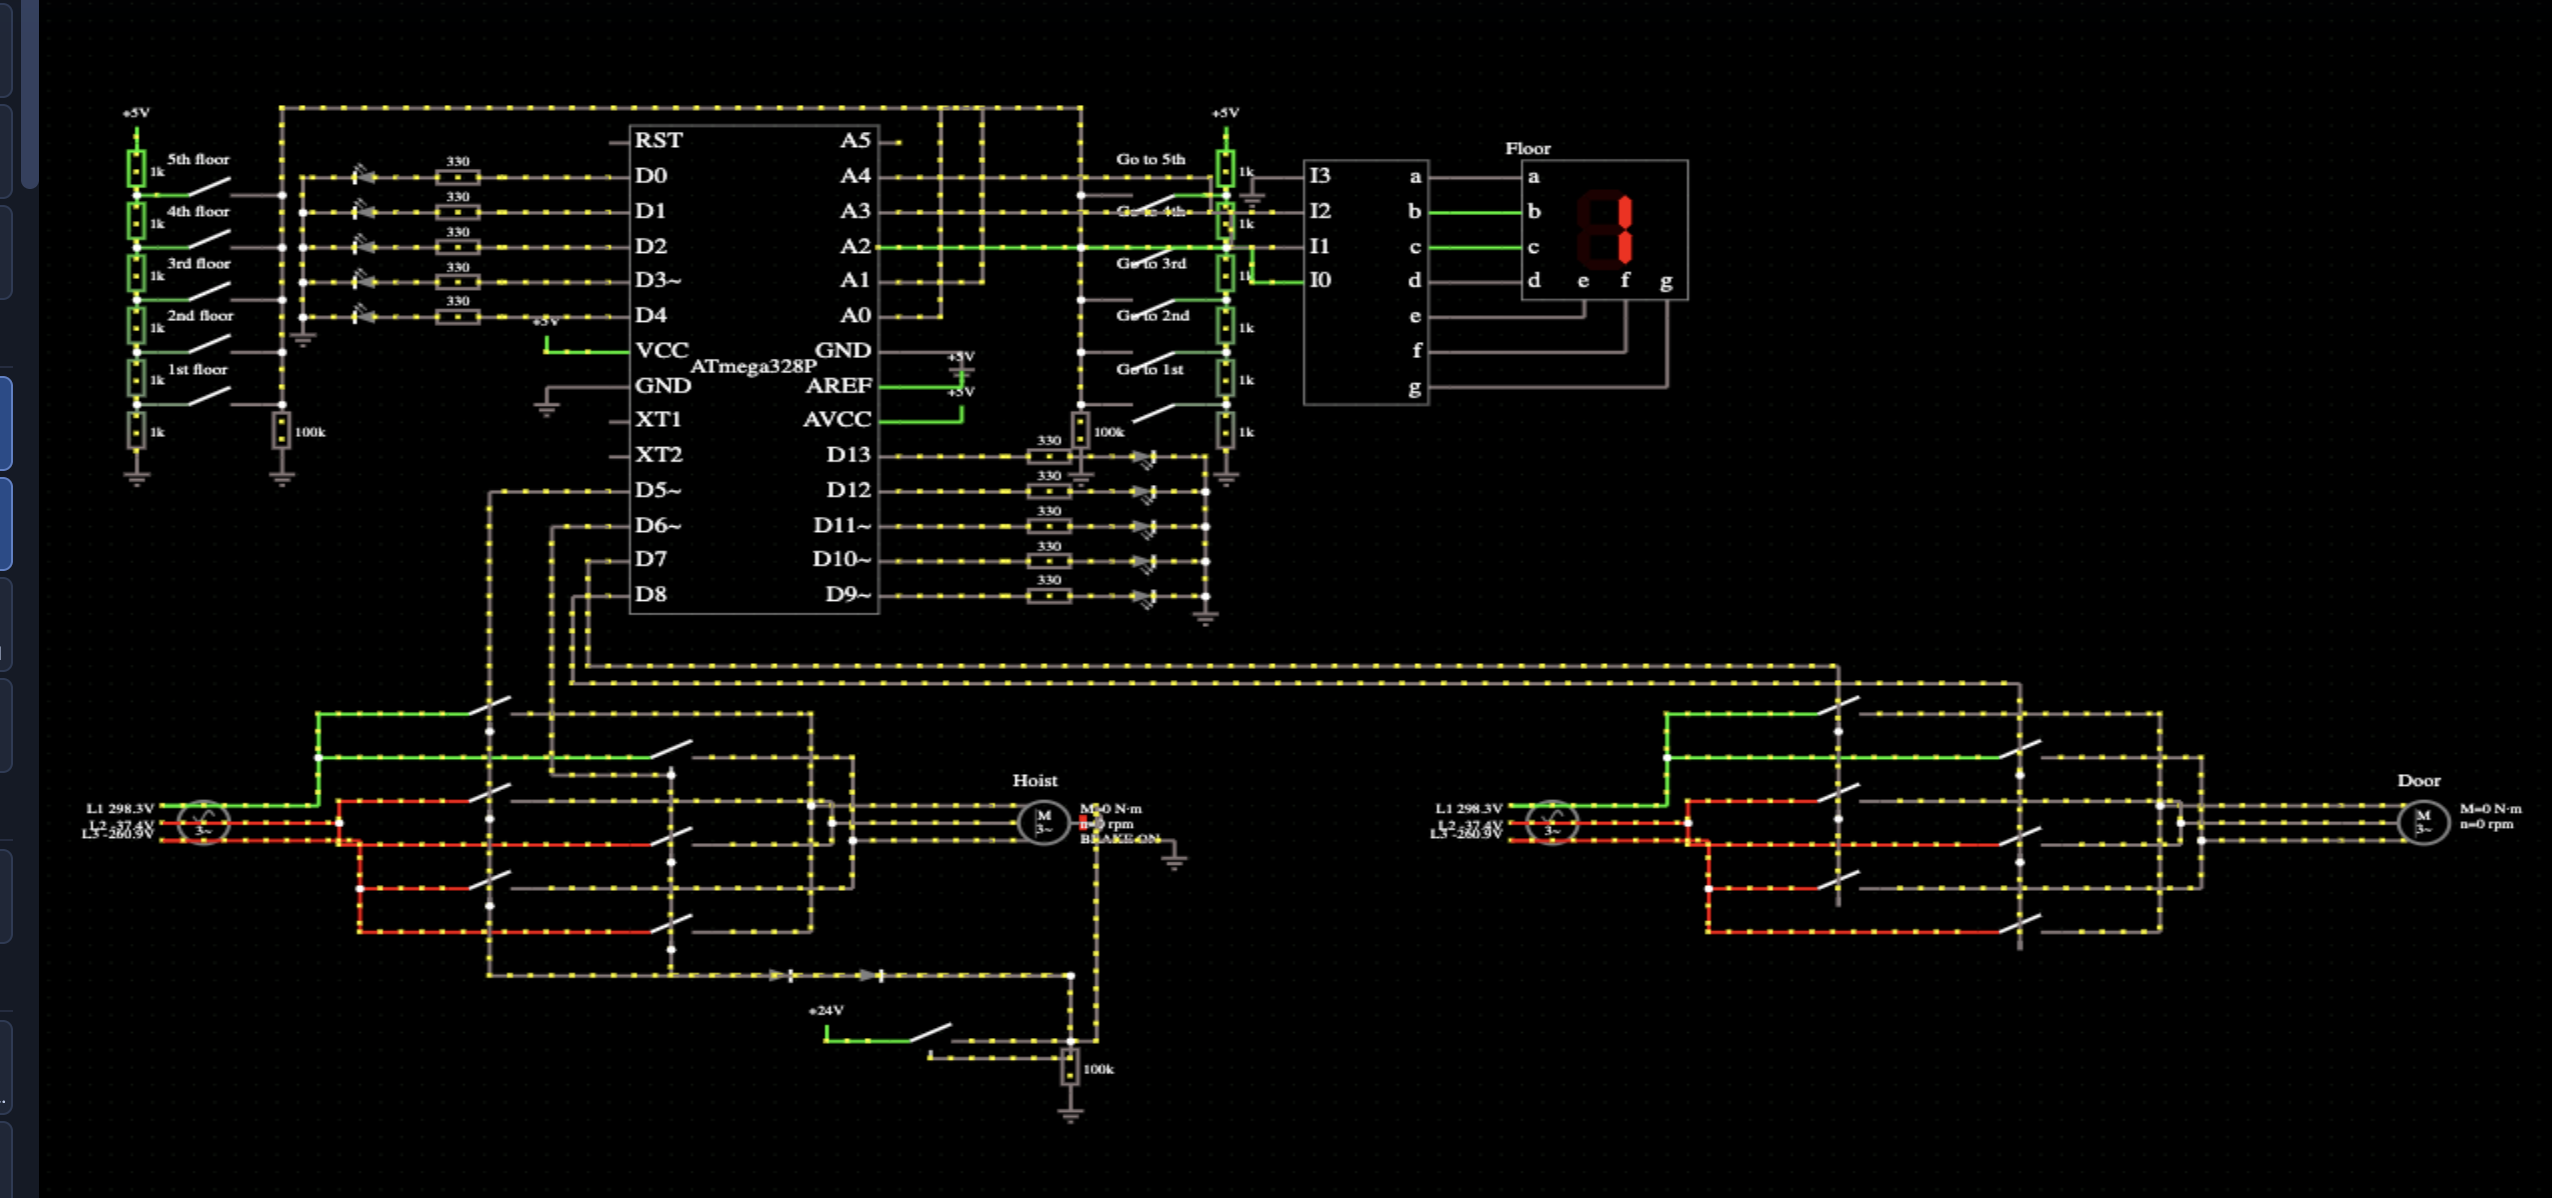Viewport: 2552px width, 1198px height.
Task: Flip the switch under Go to 1st label
Action: point(1153,411)
